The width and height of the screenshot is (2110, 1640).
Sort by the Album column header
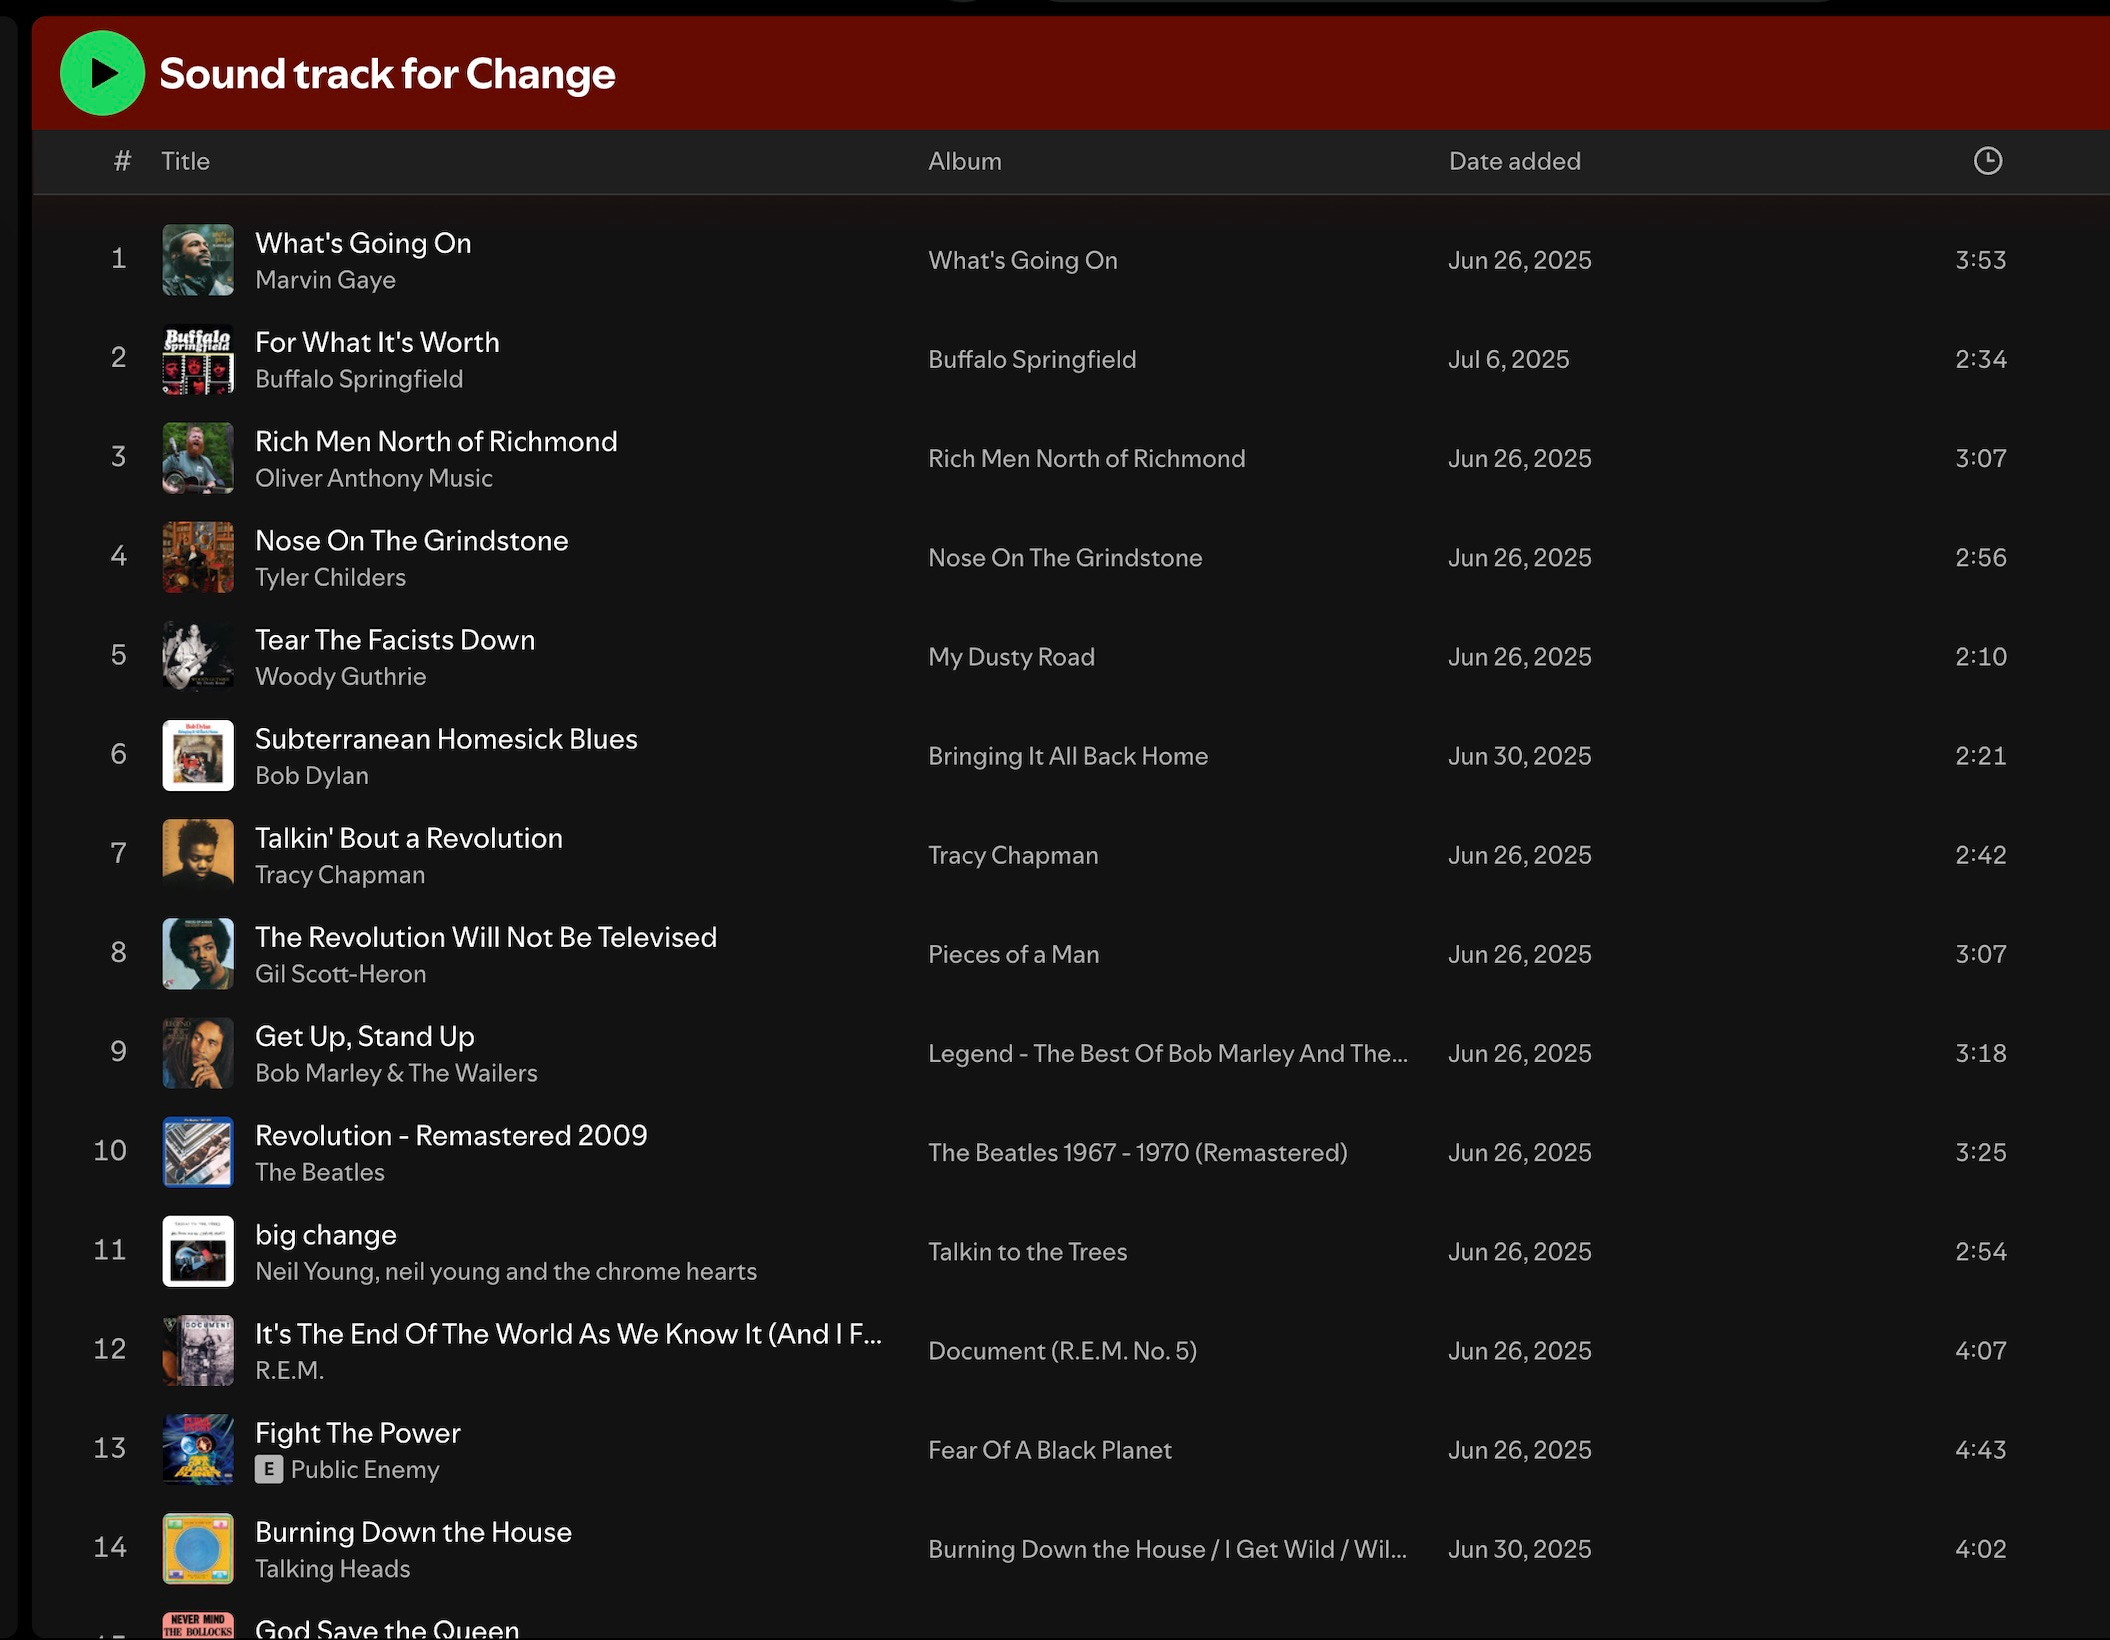tap(964, 161)
